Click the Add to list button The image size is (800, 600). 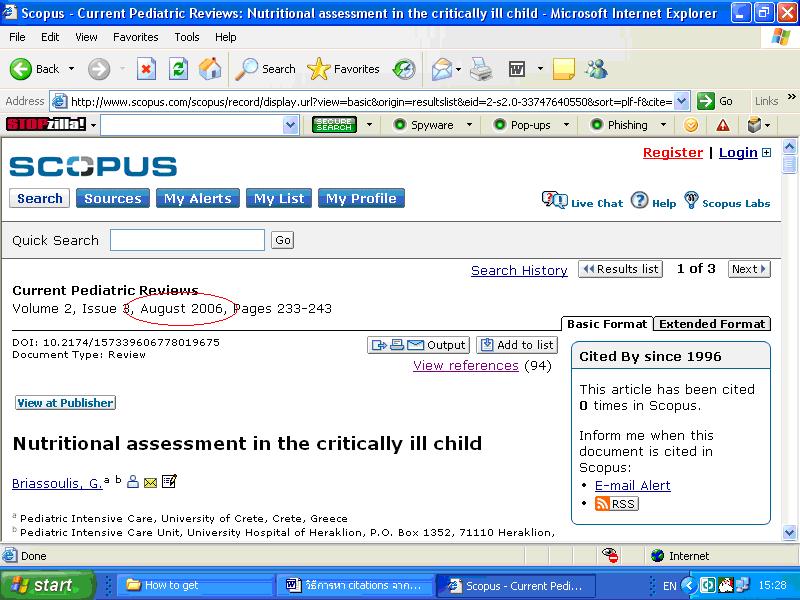(x=517, y=345)
